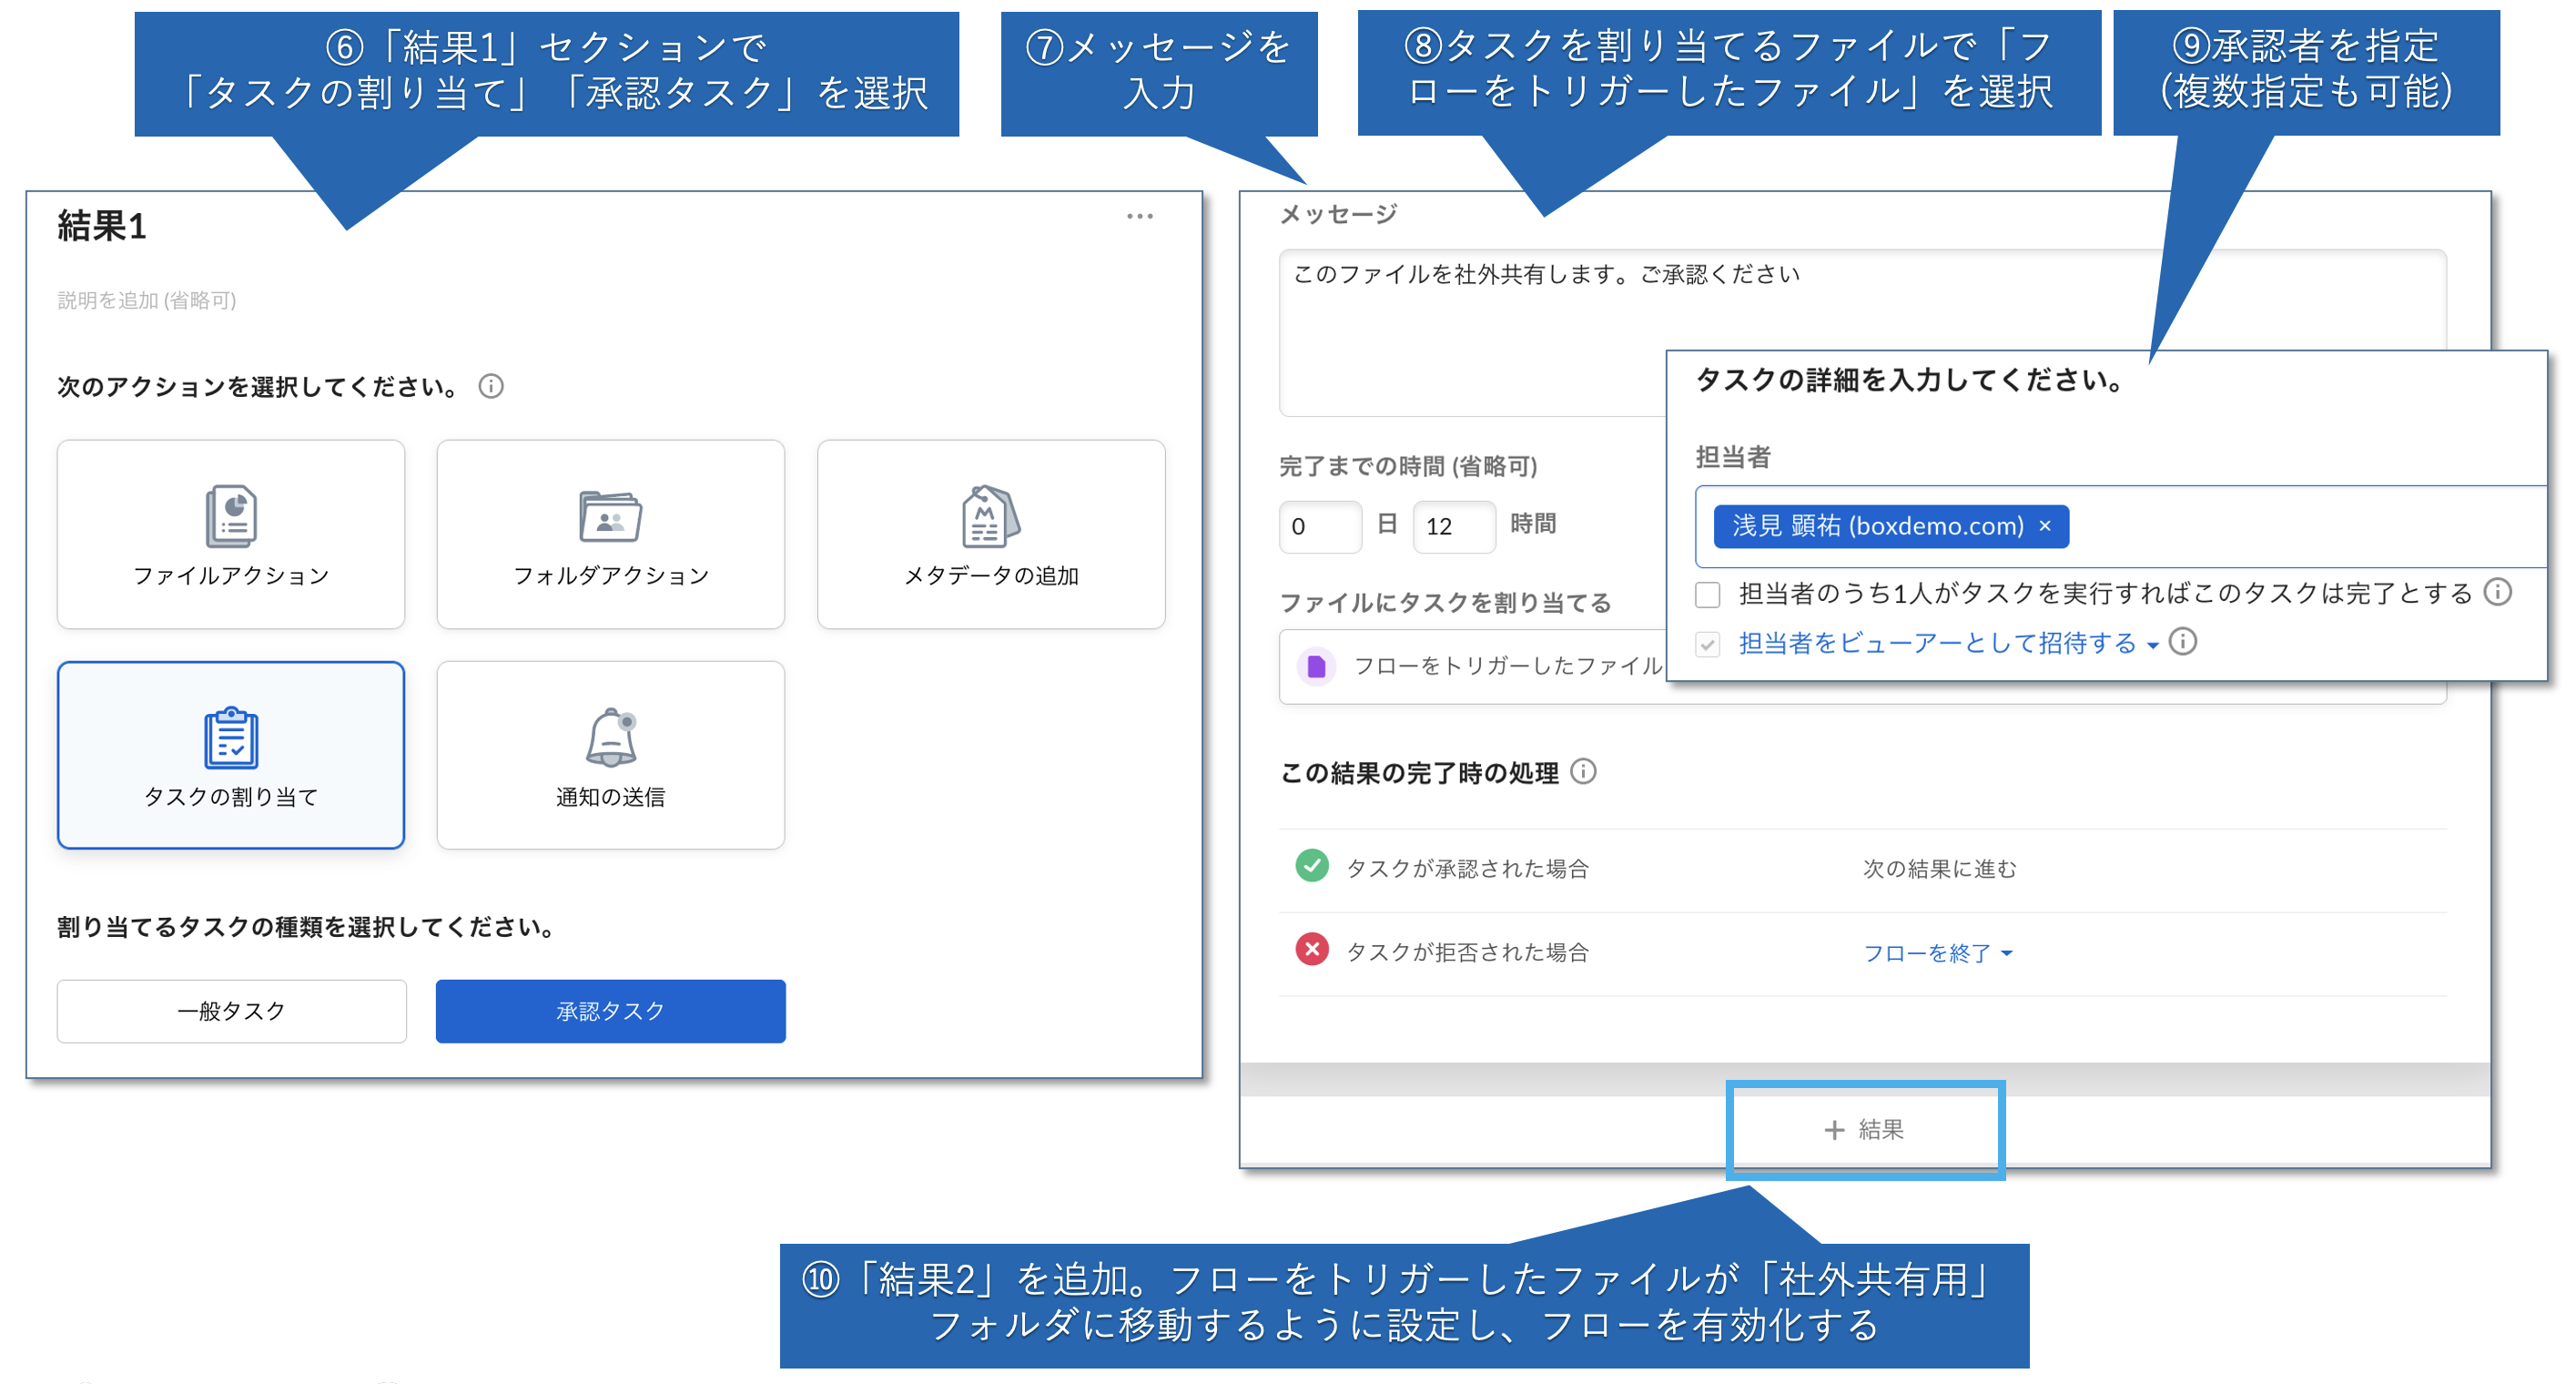Click the 説明を追加 (省略可) description field
Viewport: 2576px width, 1384px height.
147,300
